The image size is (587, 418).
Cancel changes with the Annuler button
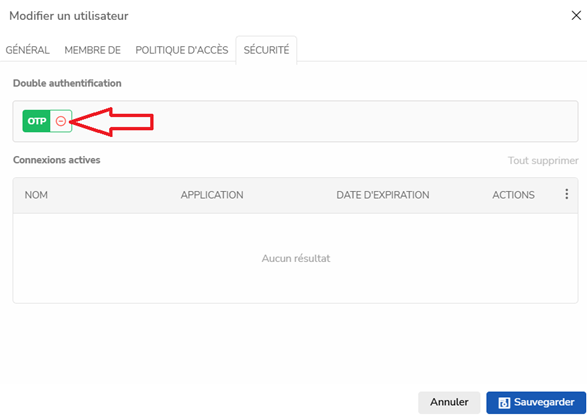point(449,402)
